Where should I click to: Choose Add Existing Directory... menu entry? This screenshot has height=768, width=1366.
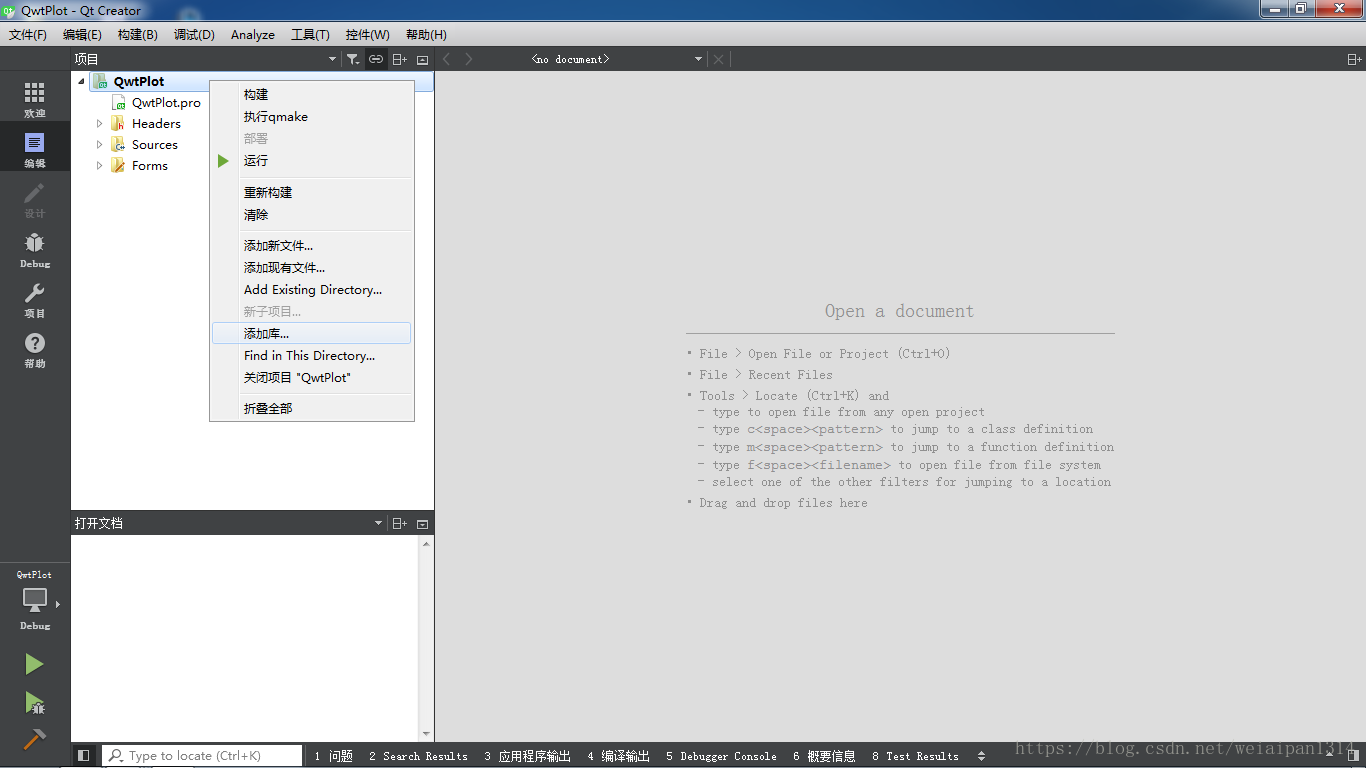pos(312,290)
